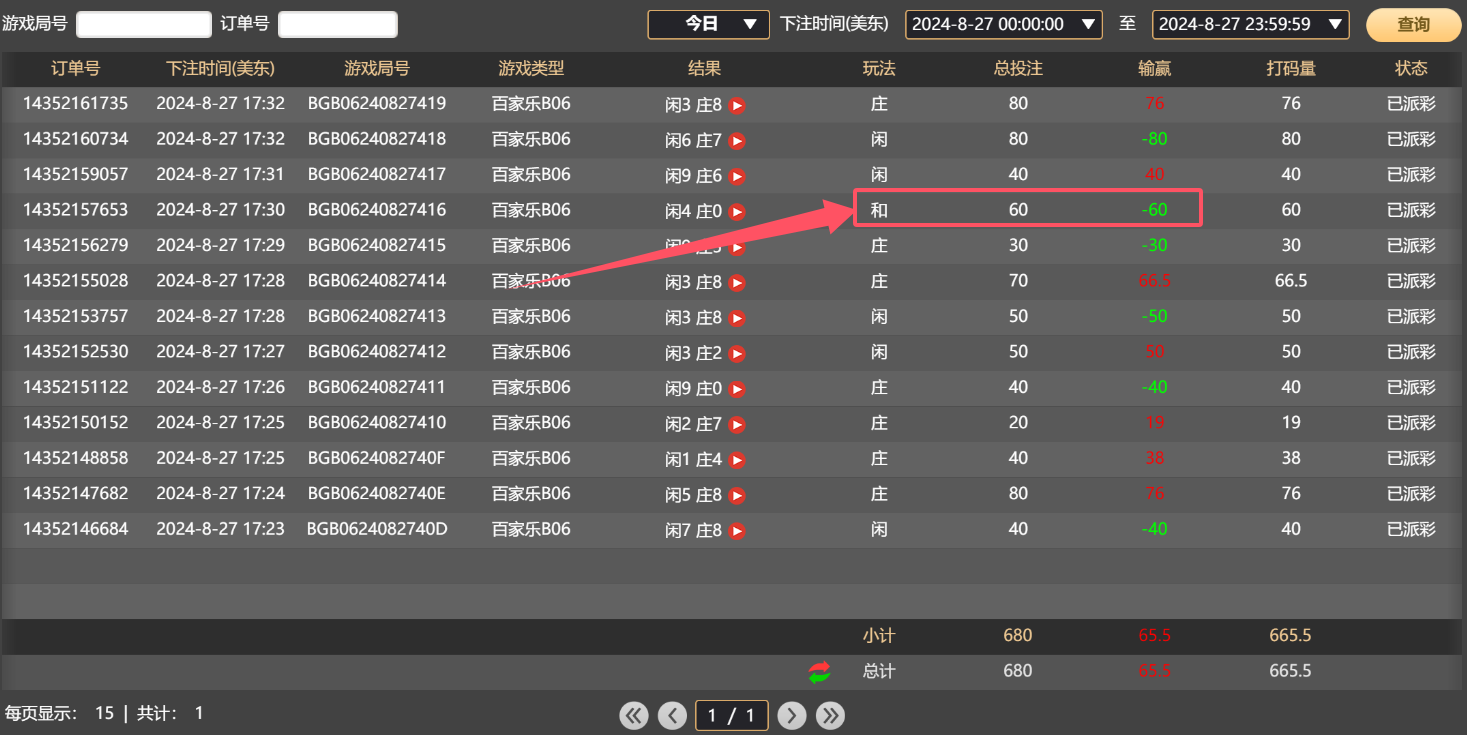Click the replay icon for round BGB06240827418
This screenshot has height=735, width=1467.
coord(738,140)
